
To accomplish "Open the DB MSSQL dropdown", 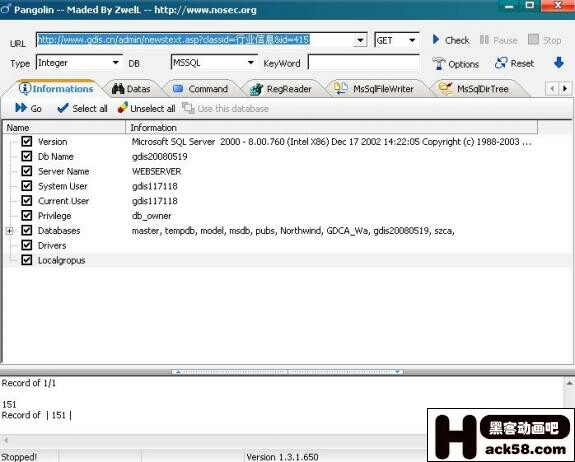I will (x=251, y=63).
